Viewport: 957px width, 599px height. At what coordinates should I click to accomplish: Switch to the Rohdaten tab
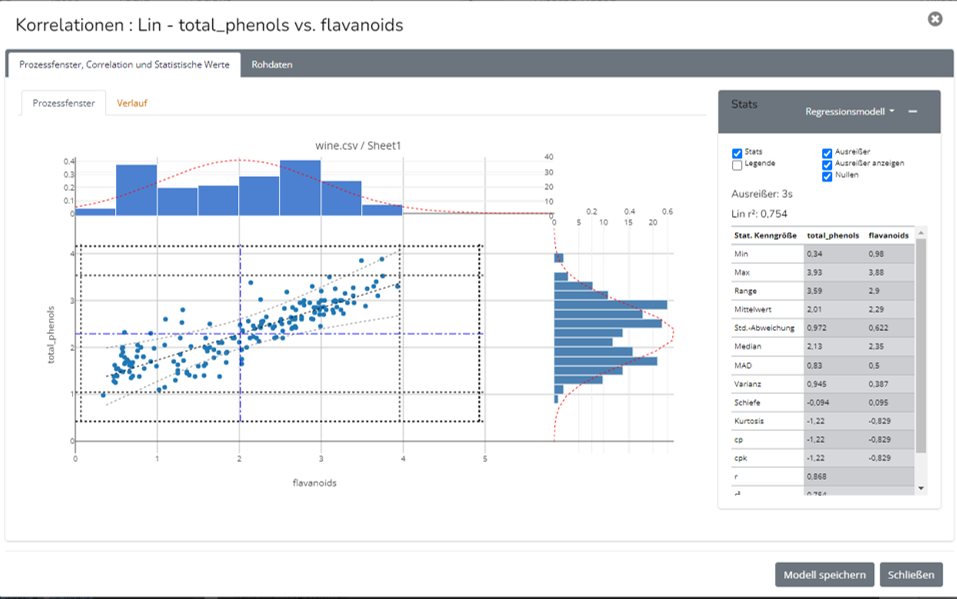pos(272,64)
